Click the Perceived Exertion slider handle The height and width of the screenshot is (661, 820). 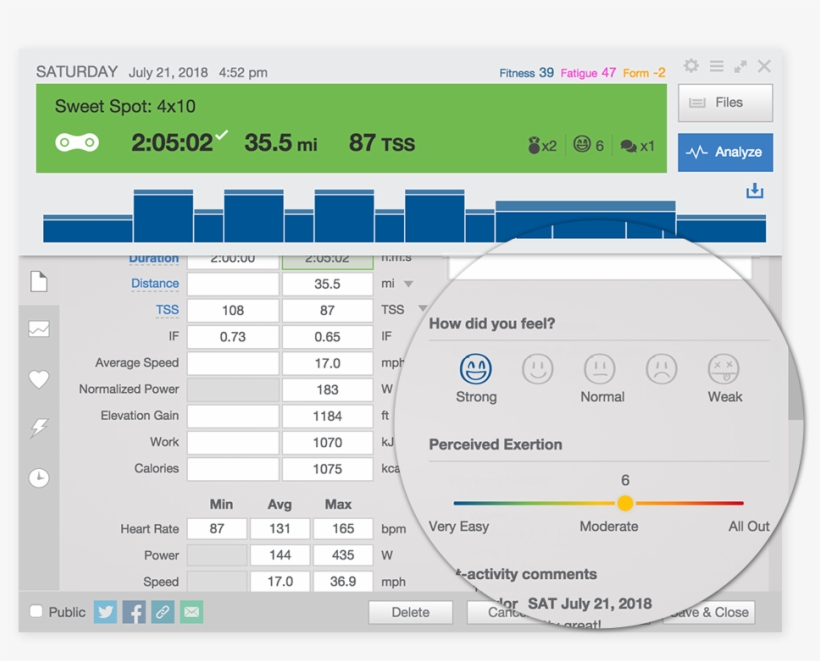point(625,503)
